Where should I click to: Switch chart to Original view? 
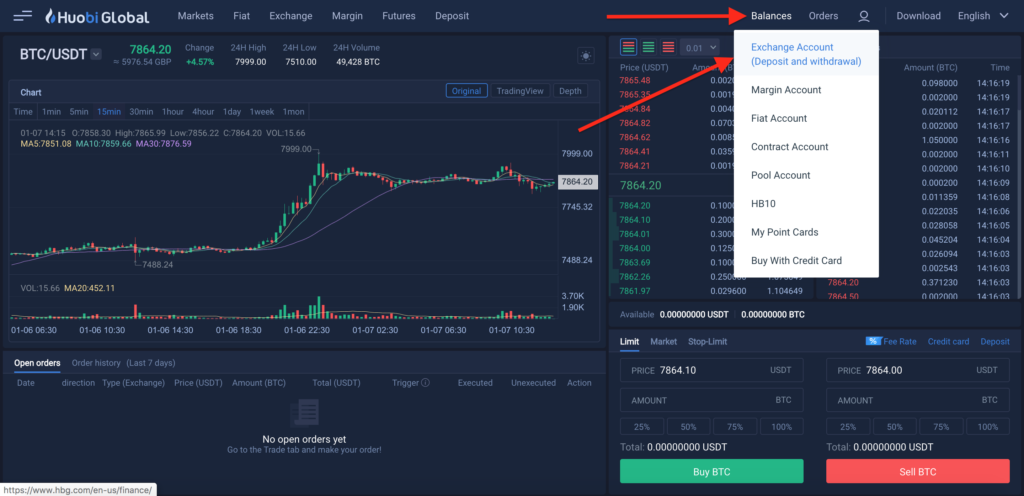pyautogui.click(x=466, y=91)
